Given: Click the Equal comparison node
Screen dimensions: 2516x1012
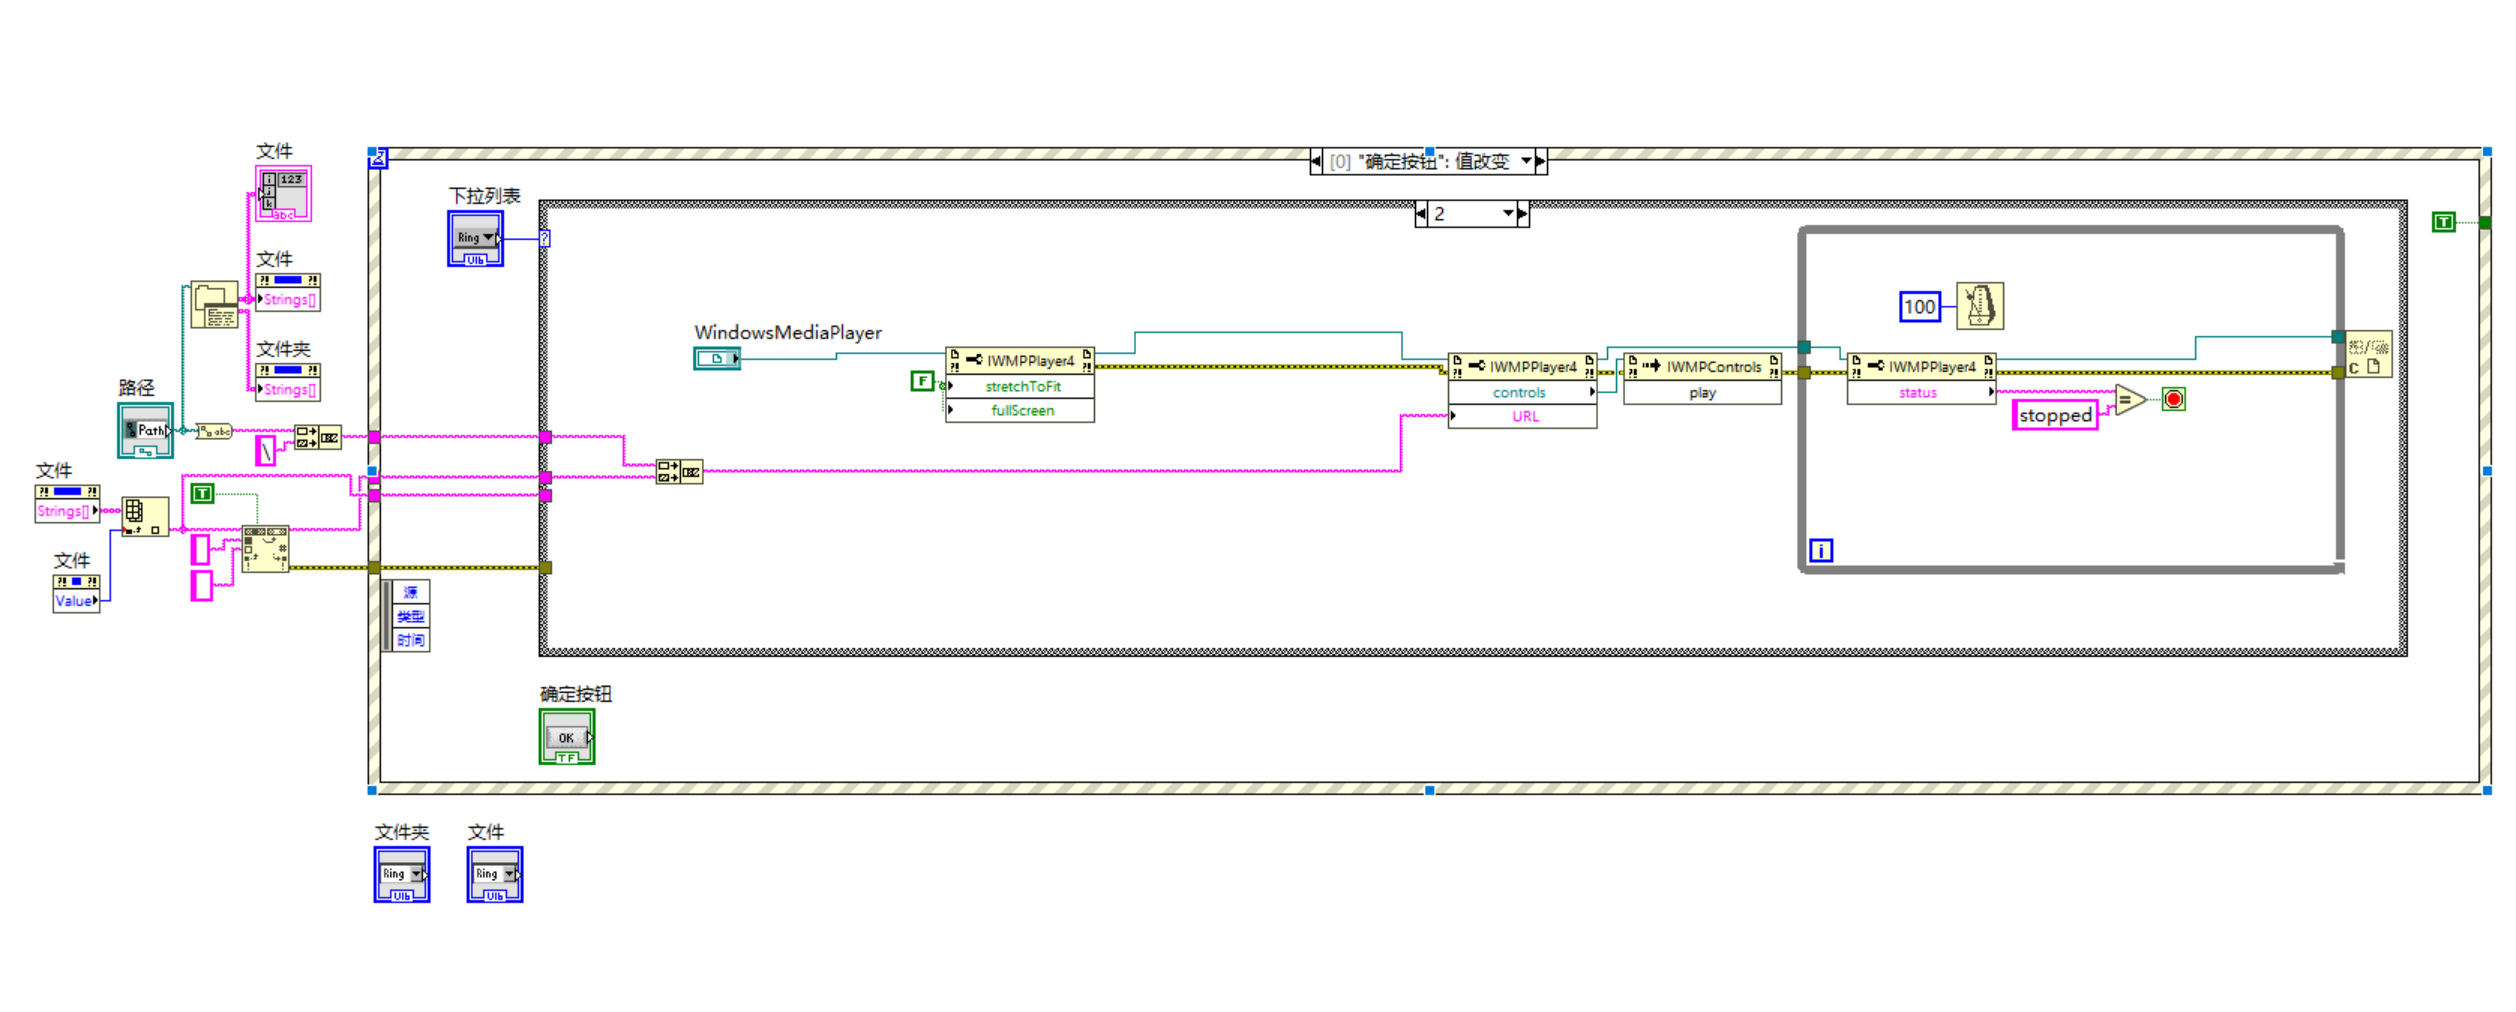Looking at the screenshot, I should (2130, 400).
